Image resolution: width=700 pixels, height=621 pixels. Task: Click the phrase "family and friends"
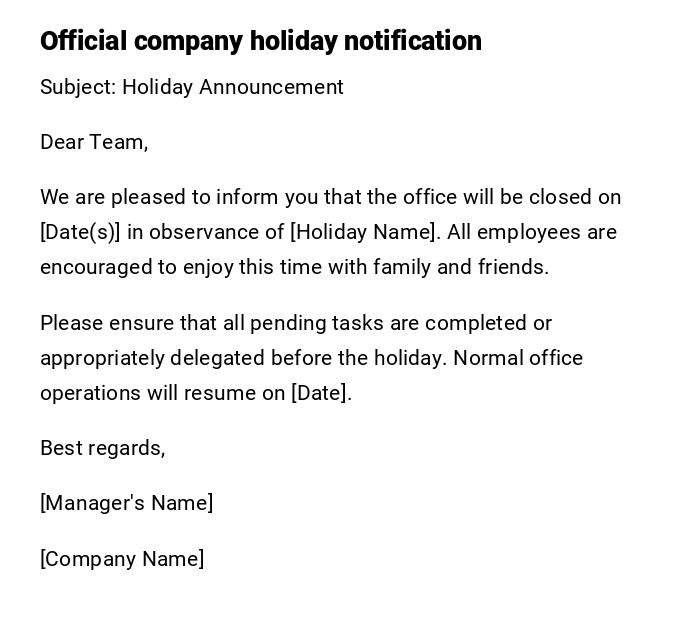(x=460, y=267)
